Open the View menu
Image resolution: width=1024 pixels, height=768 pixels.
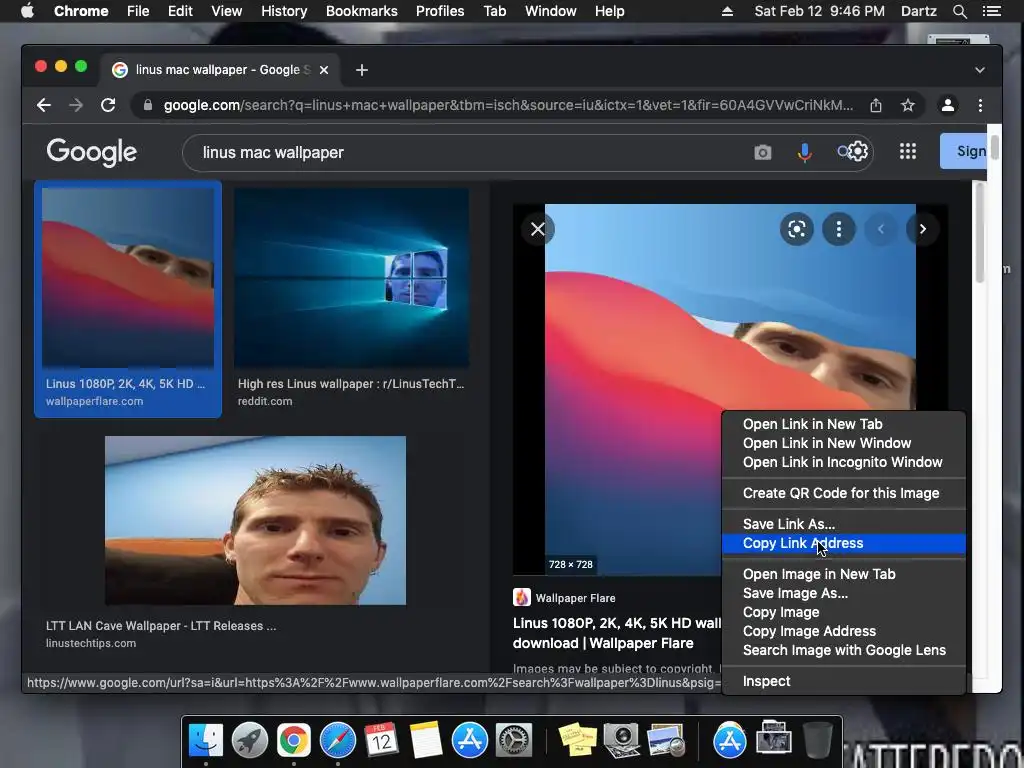pos(227,11)
